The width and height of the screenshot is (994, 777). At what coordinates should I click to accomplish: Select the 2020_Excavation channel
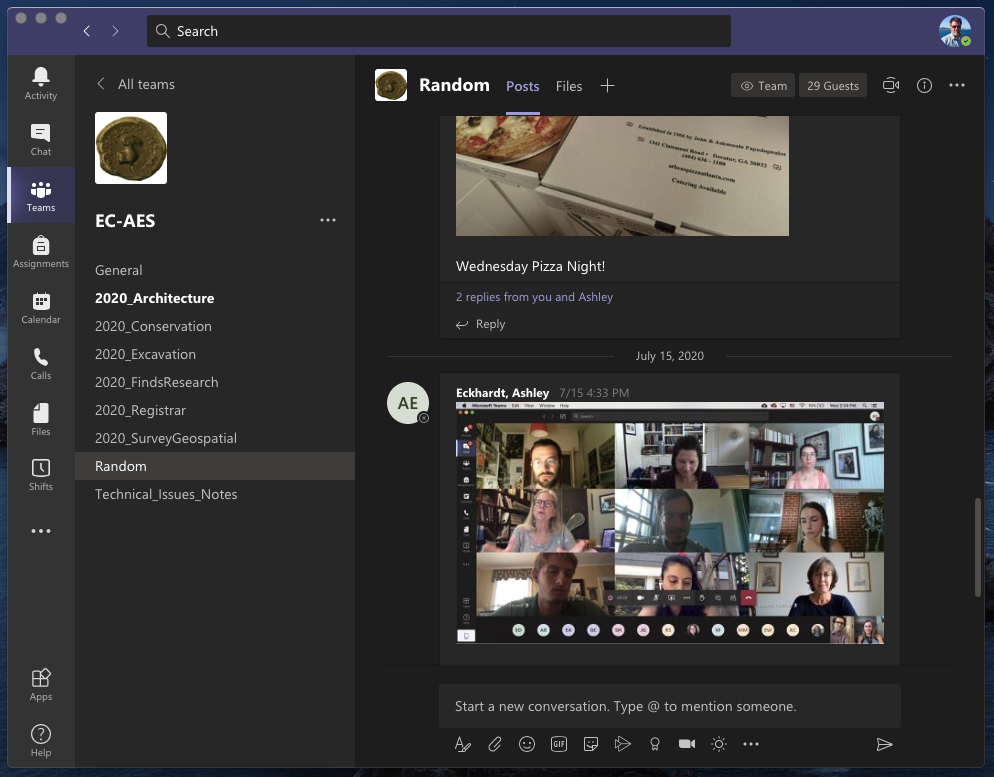(145, 354)
